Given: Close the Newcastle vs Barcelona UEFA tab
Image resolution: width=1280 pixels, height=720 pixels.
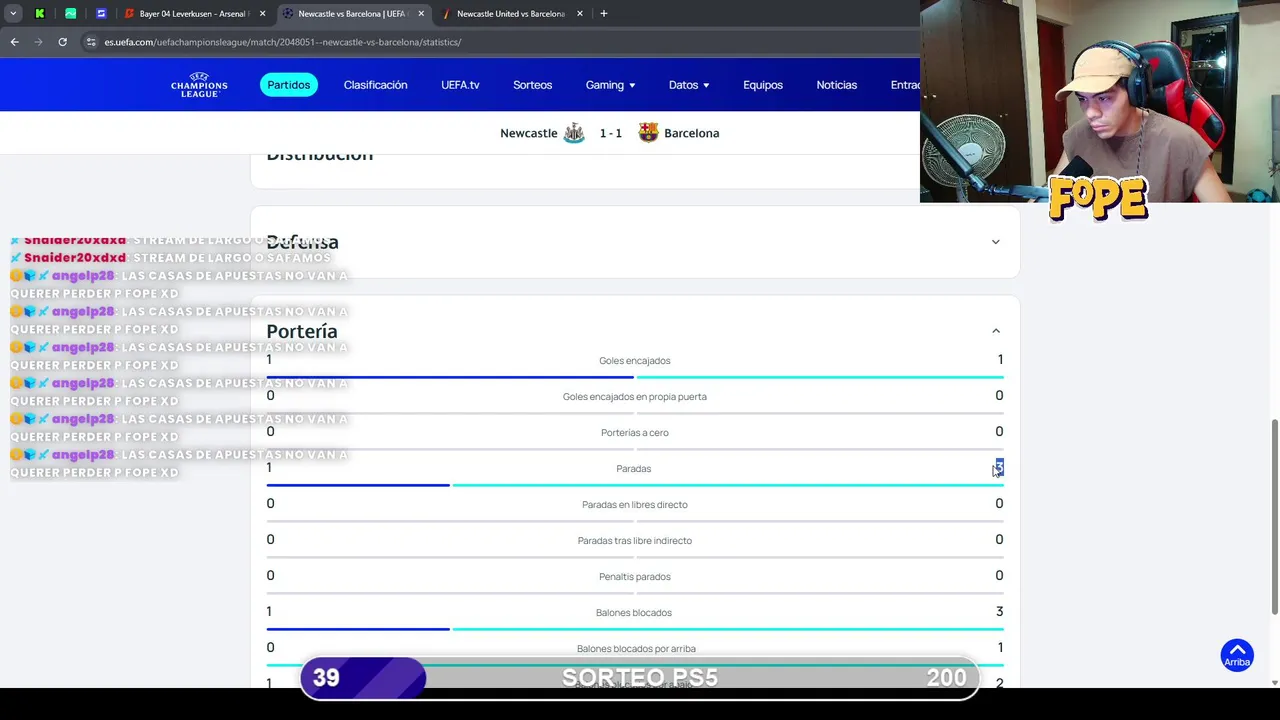Looking at the screenshot, I should pyautogui.click(x=420, y=14).
